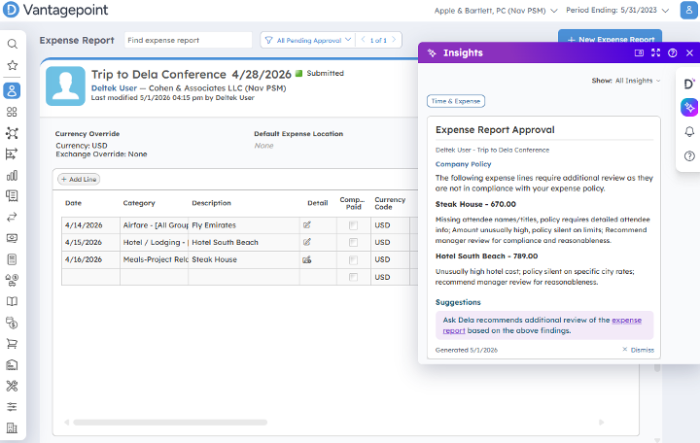Open Dela assistant D icon on right rail
Screen dimensions: 700x443
(x=689, y=84)
